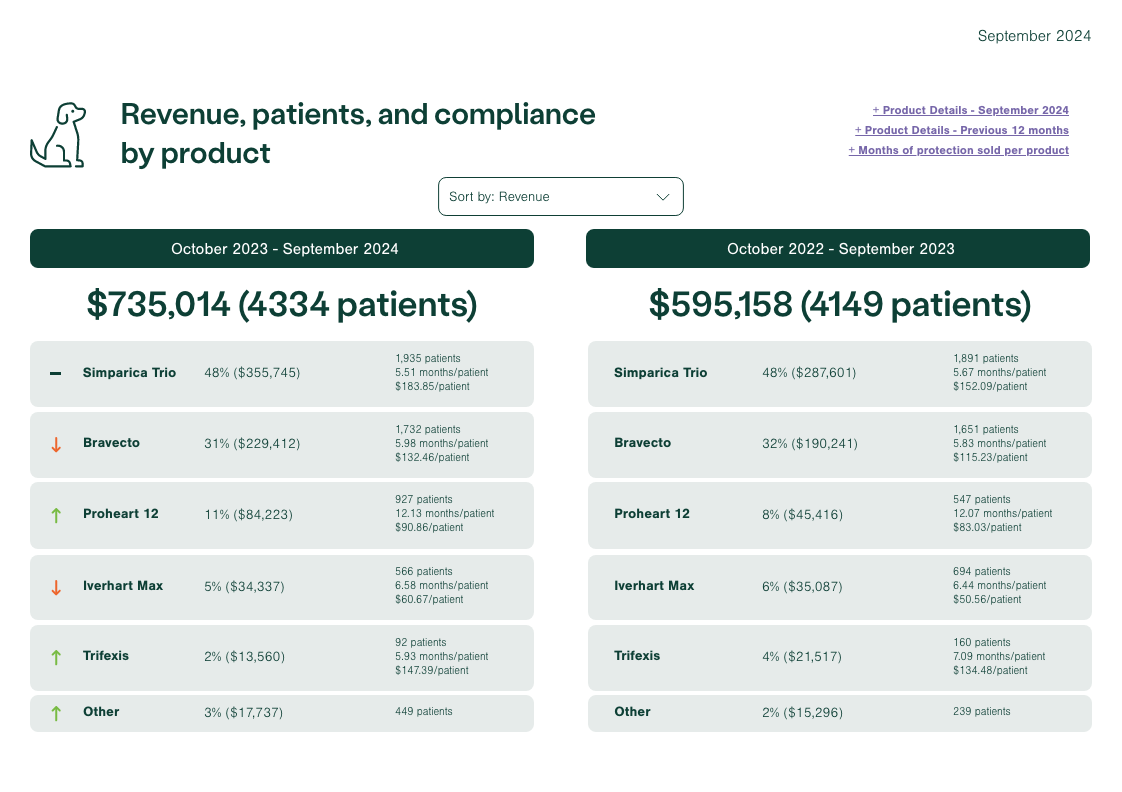1122x792 pixels.
Task: Click the 1,891 patients figure
Action: tap(985, 358)
